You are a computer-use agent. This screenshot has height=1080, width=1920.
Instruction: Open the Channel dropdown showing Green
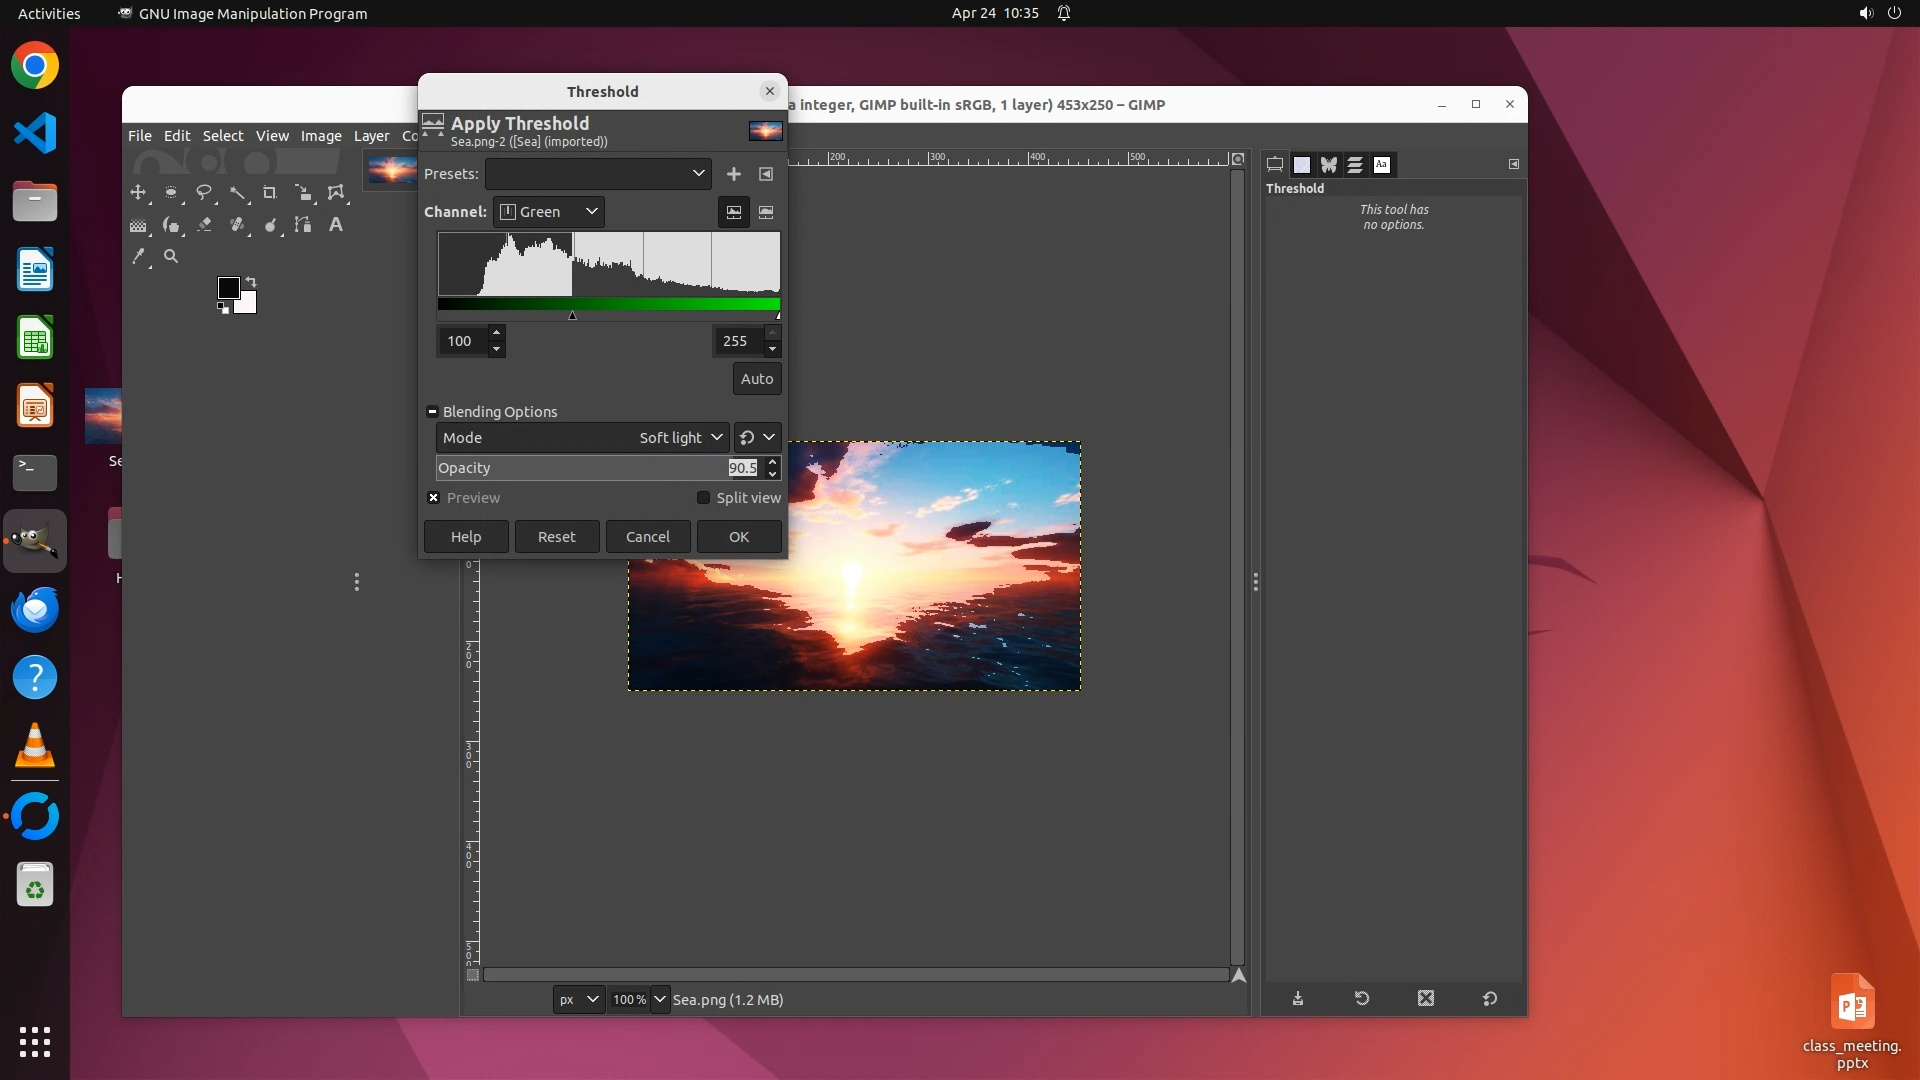[548, 212]
